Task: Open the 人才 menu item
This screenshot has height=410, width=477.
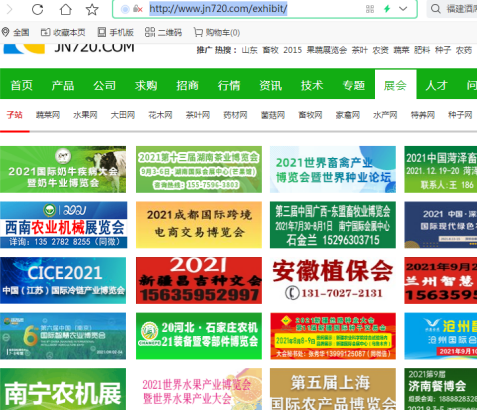Action: pyautogui.click(x=437, y=85)
